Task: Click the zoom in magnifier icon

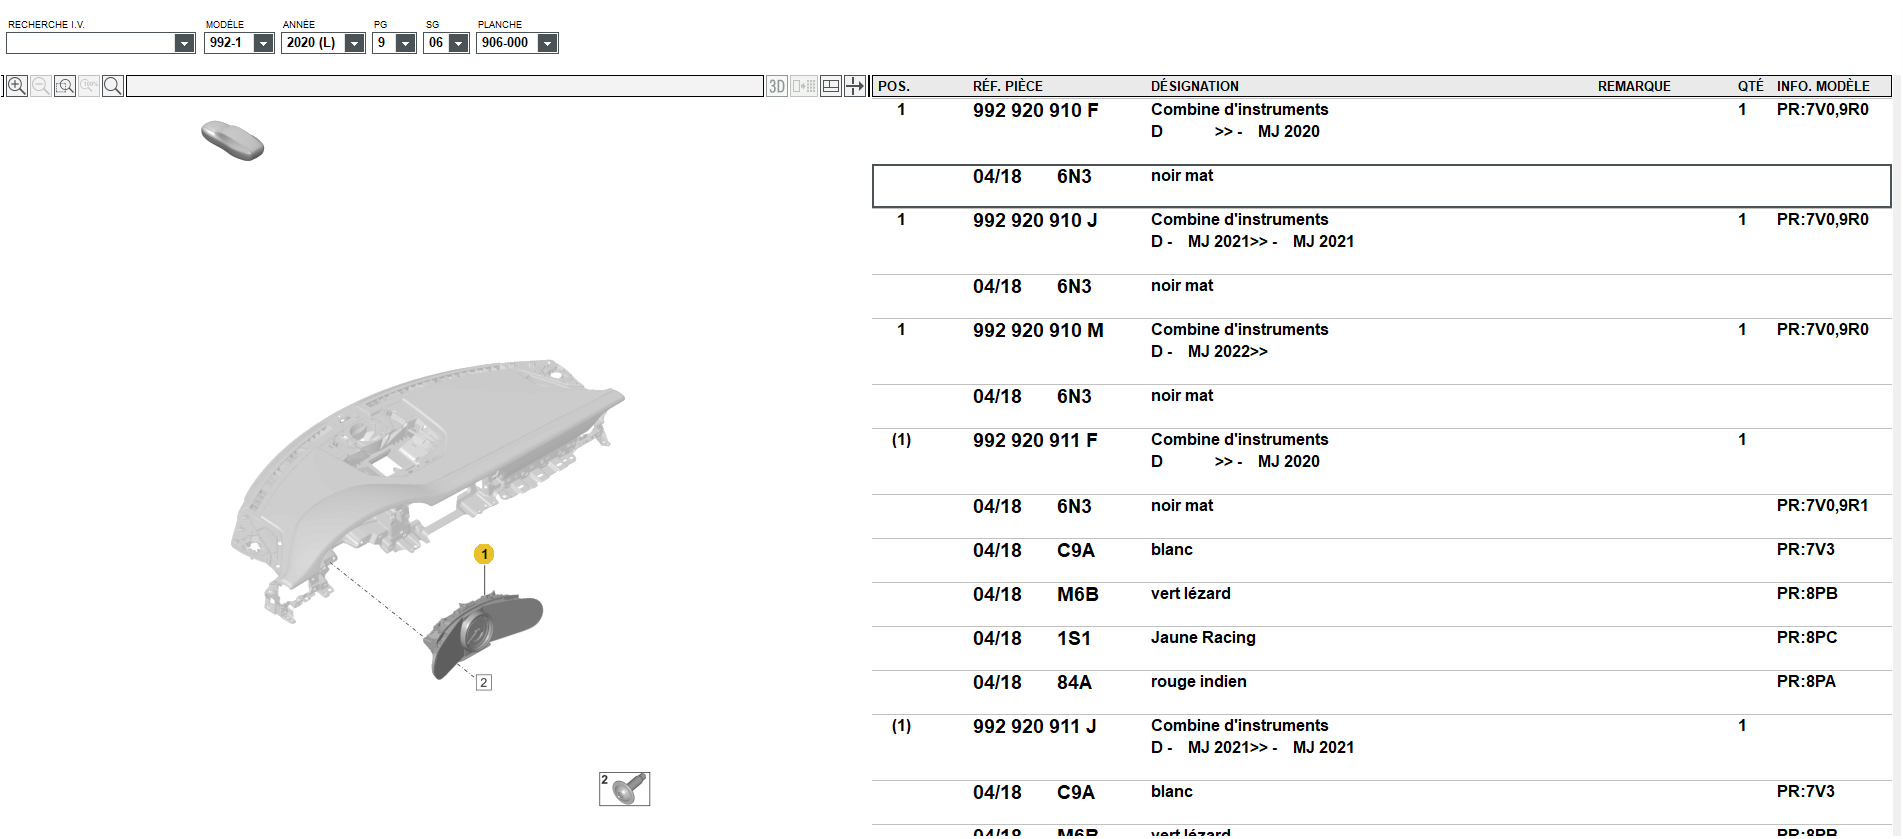Action: tap(17, 86)
